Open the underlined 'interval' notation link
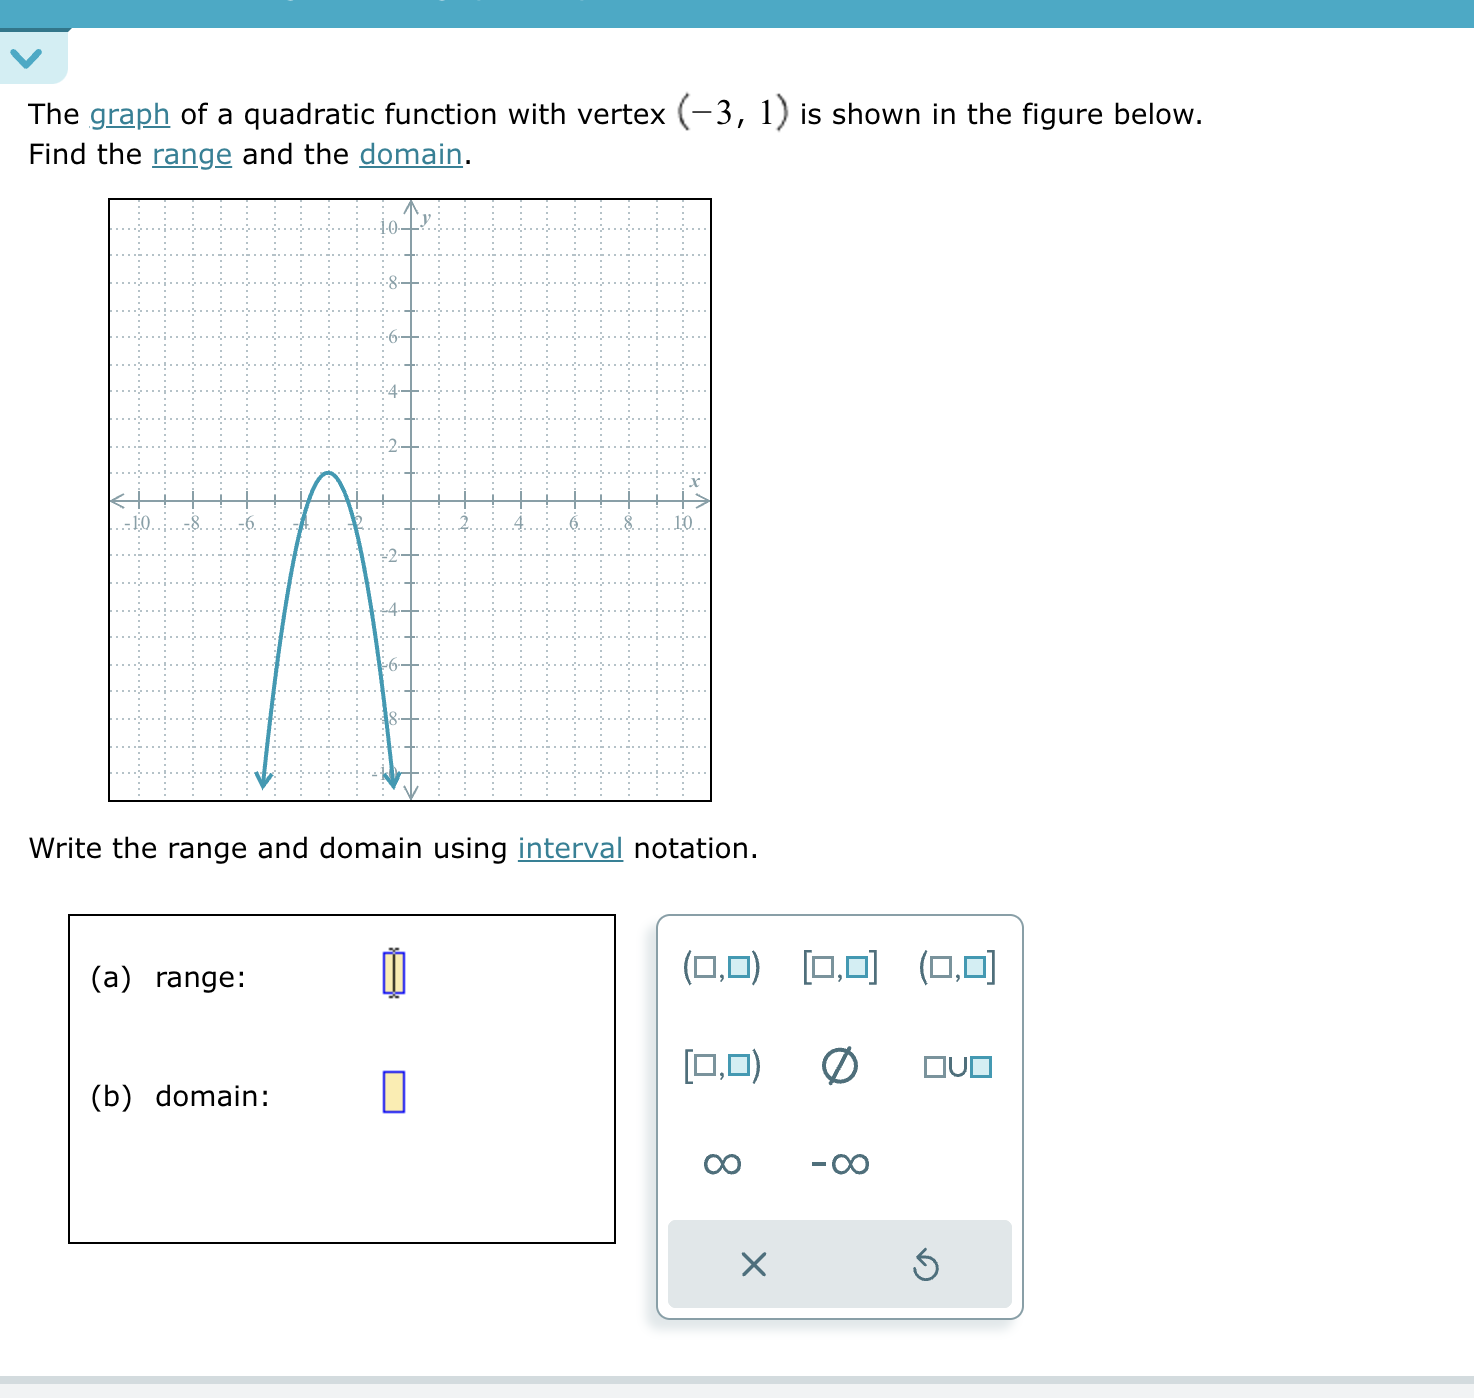Screen dimensions: 1474x1398 coord(570,848)
